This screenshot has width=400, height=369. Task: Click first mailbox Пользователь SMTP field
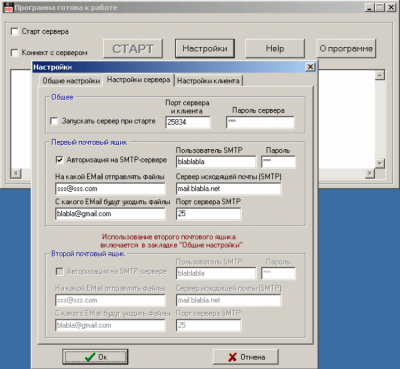click(x=216, y=162)
